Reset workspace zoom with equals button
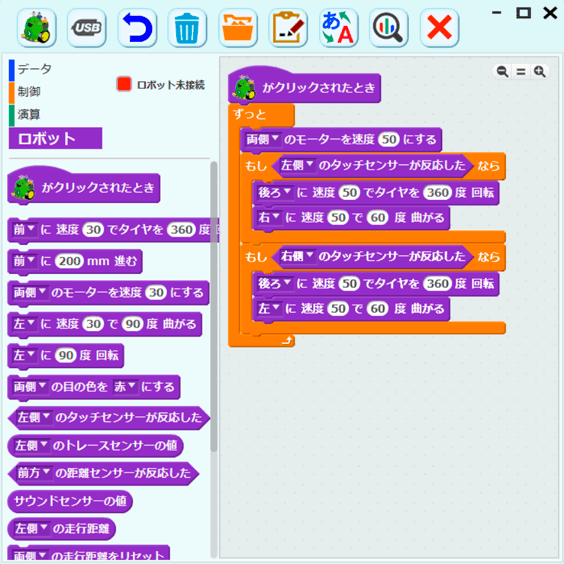The image size is (564, 564). pyautogui.click(x=521, y=72)
